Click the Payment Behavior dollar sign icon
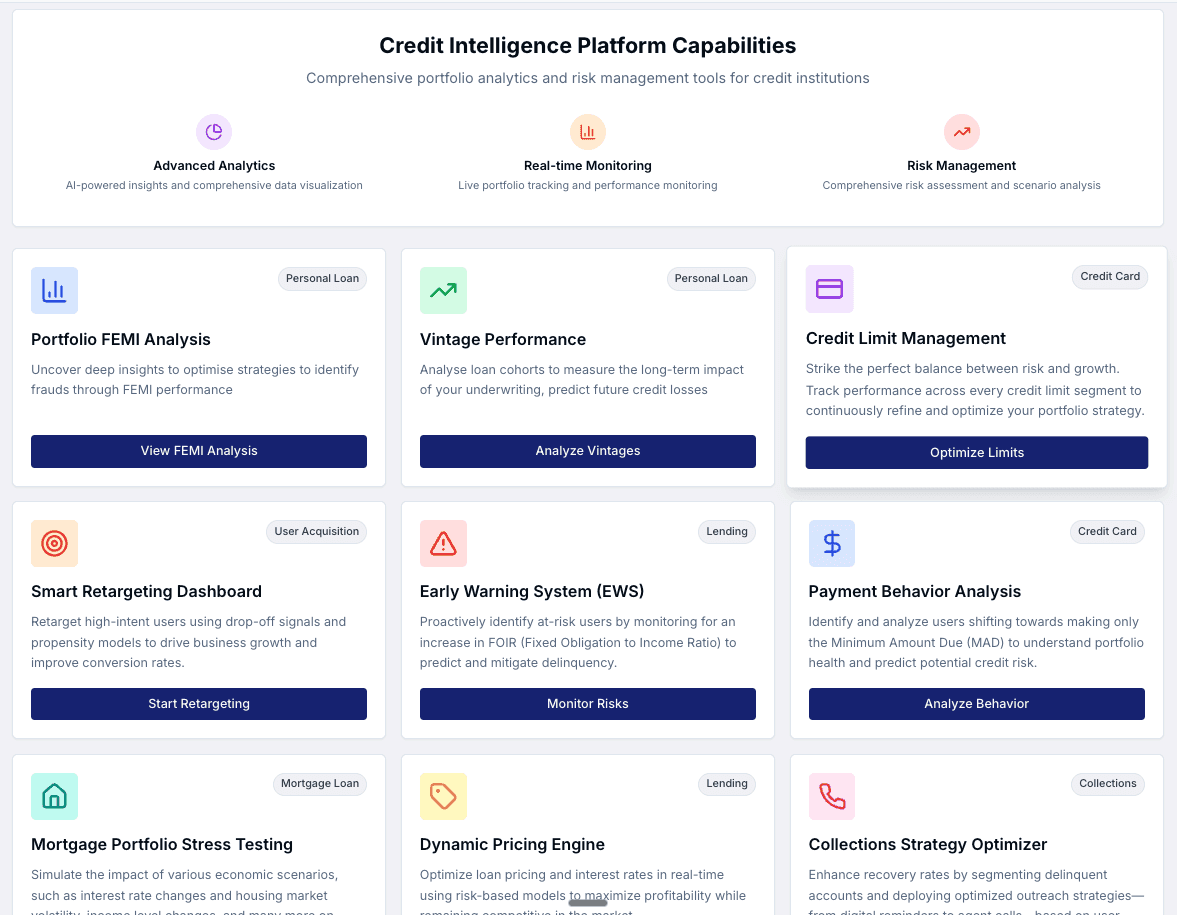Viewport: 1177px width, 915px height. 832,543
